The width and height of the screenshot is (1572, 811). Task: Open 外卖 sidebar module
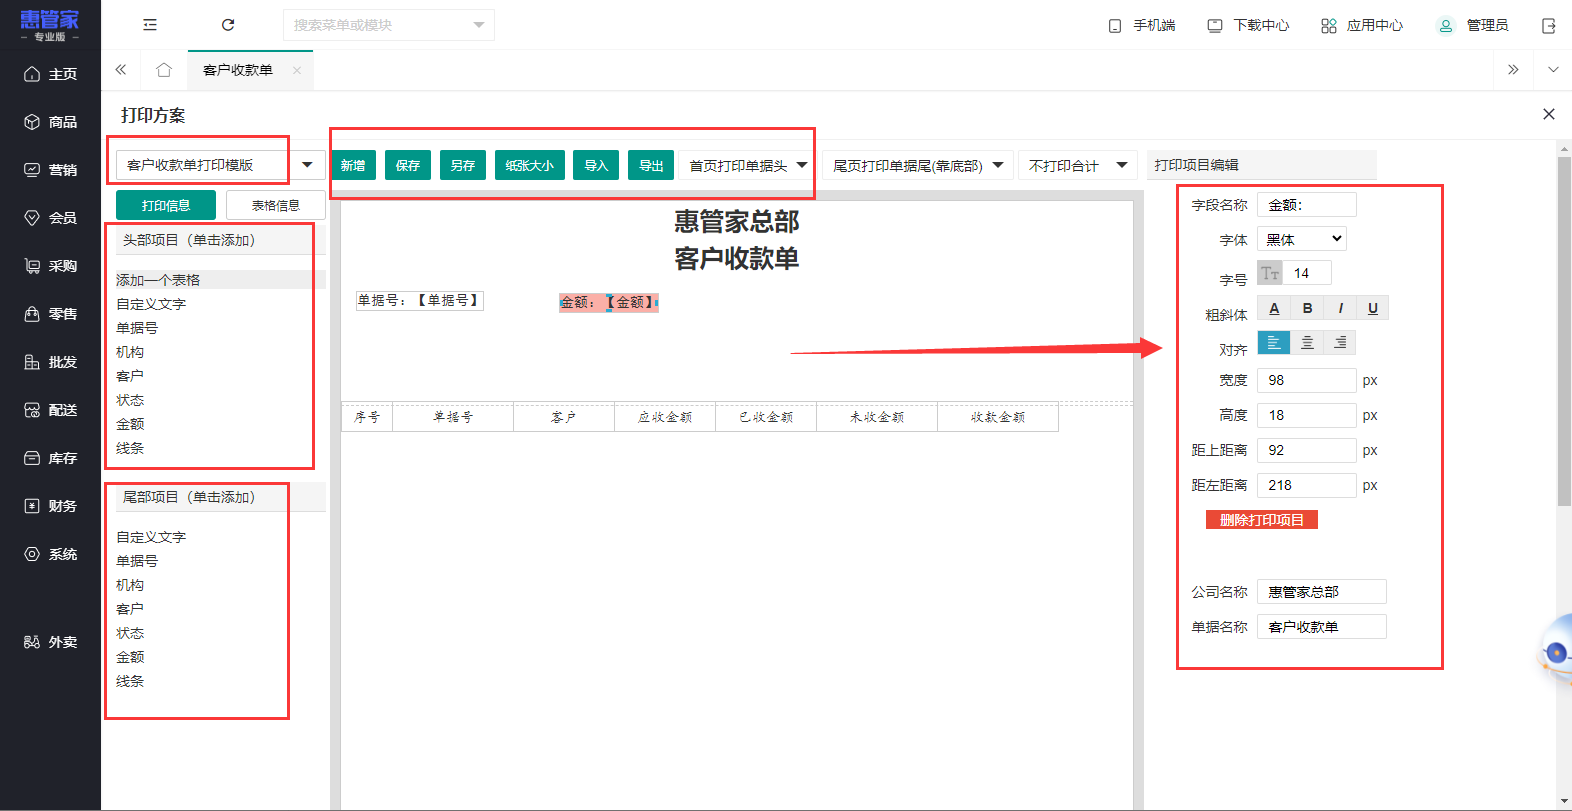(x=50, y=642)
